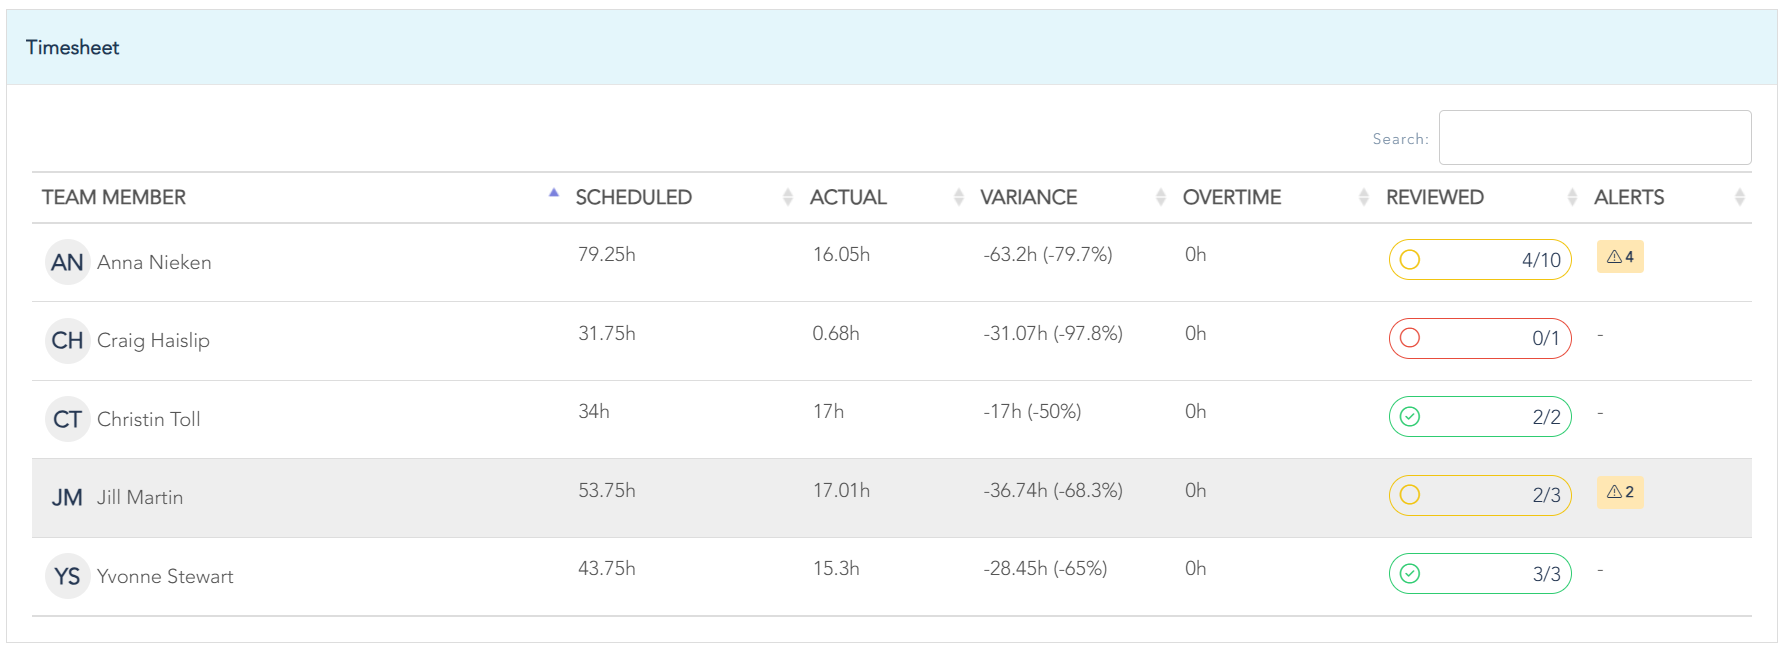Image resolution: width=1784 pixels, height=648 pixels.
Task: Sort using the Scheduled column arrows
Action: click(787, 198)
